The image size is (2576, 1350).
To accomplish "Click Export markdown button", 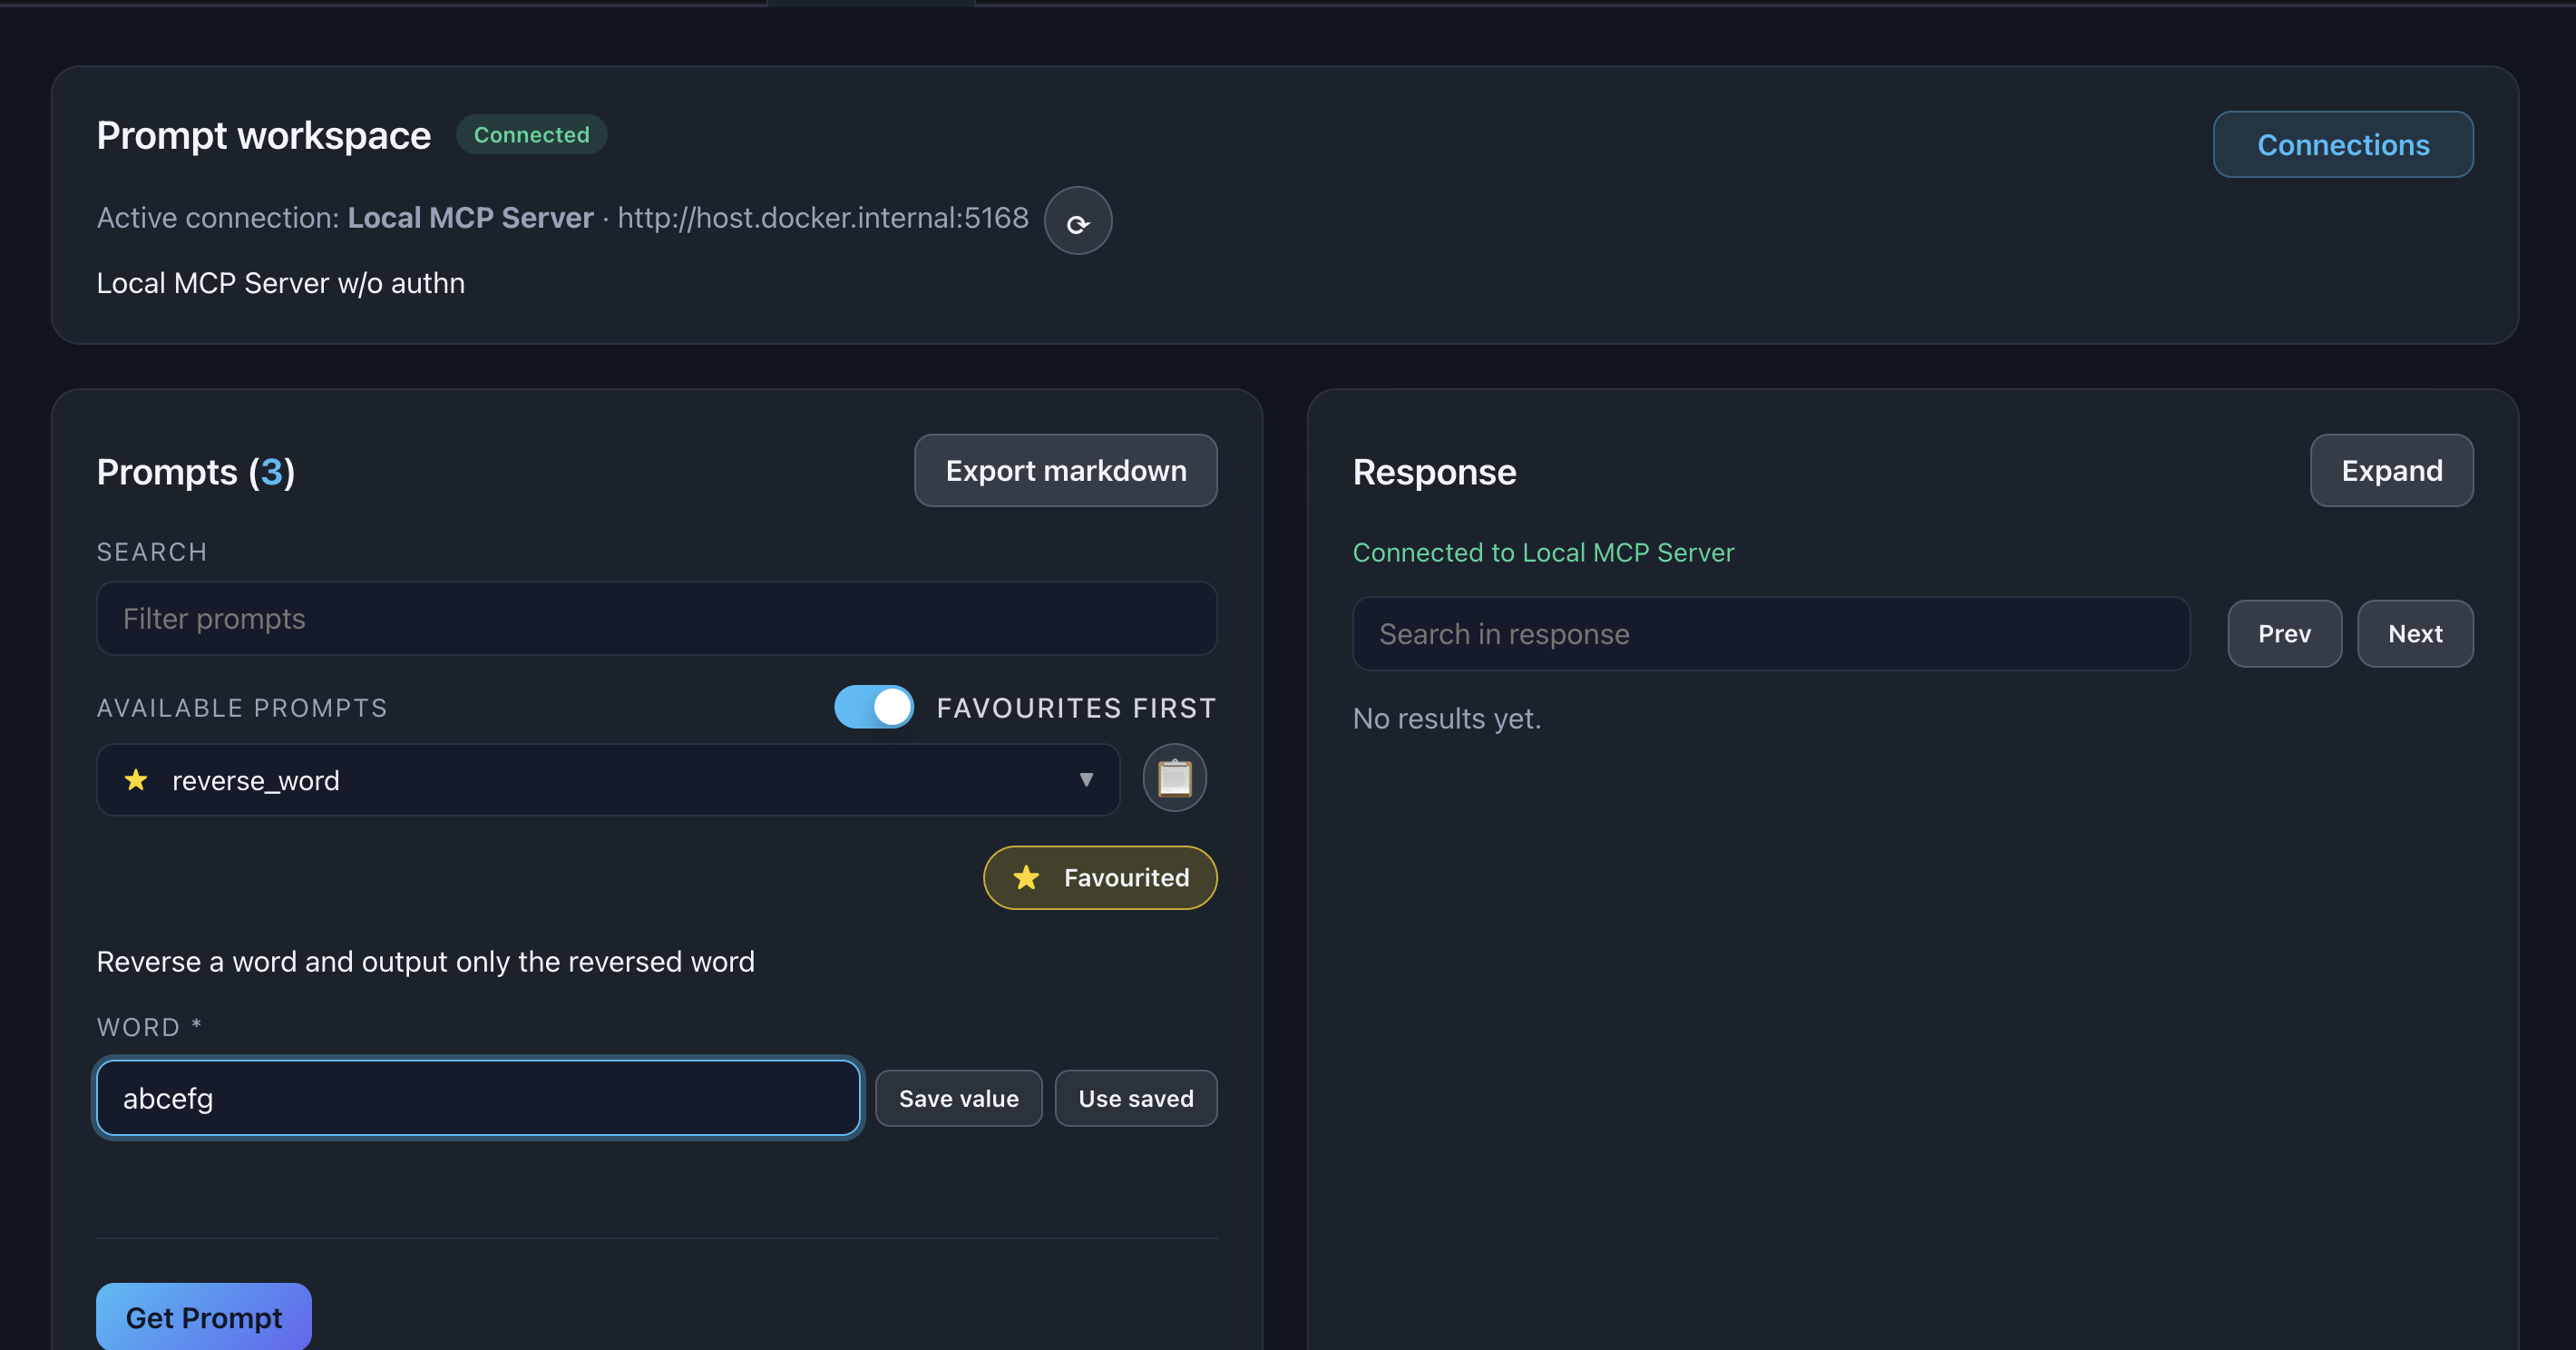I will pos(1065,471).
